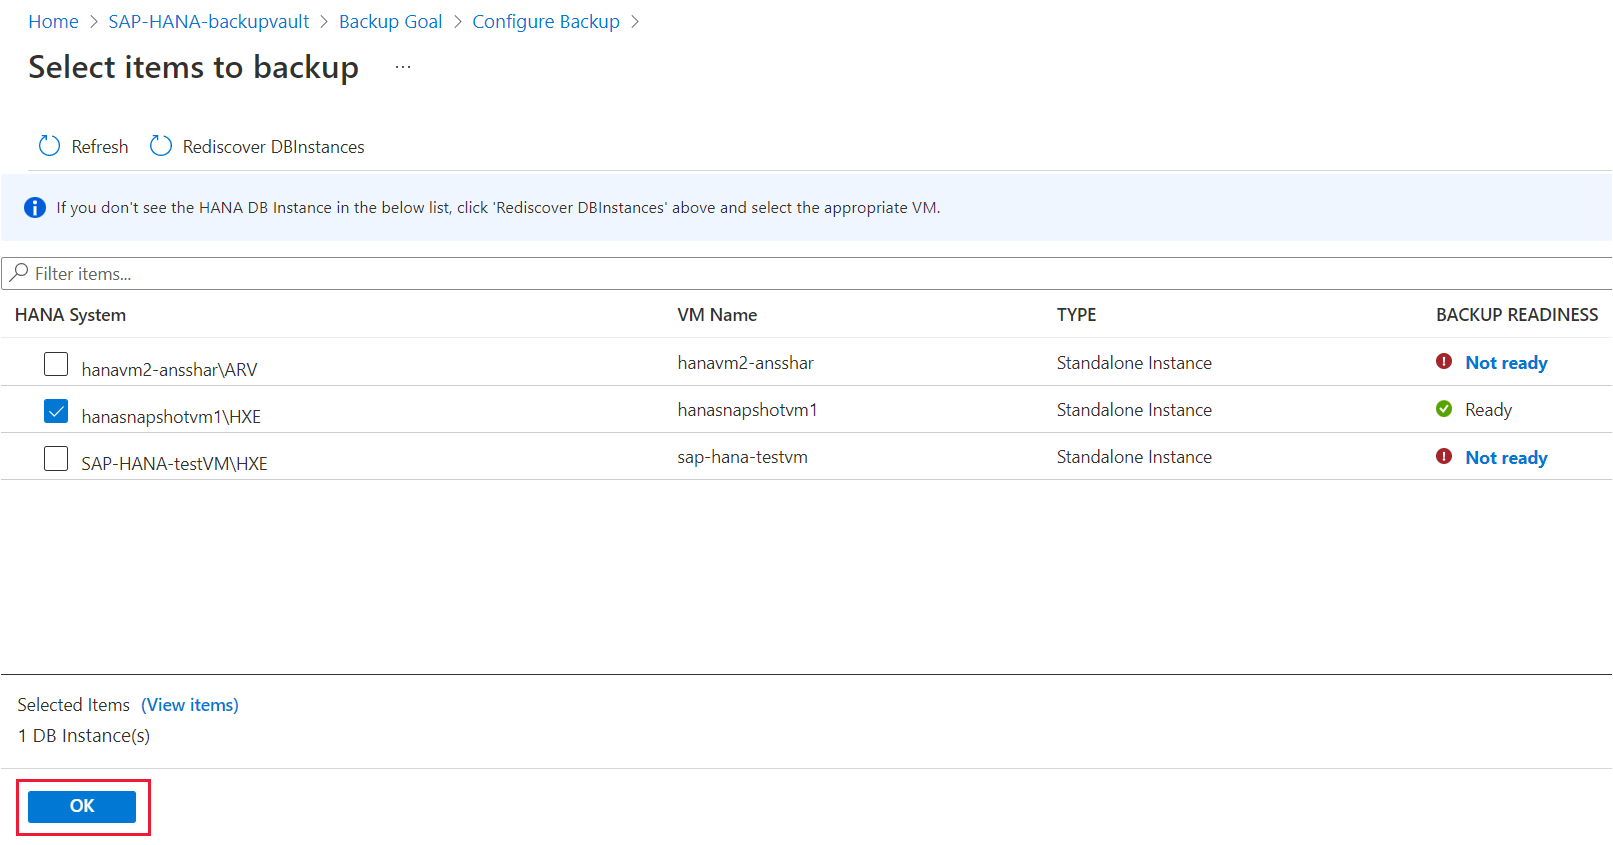Click Not ready link for hanavm2-ansshar

click(1506, 363)
